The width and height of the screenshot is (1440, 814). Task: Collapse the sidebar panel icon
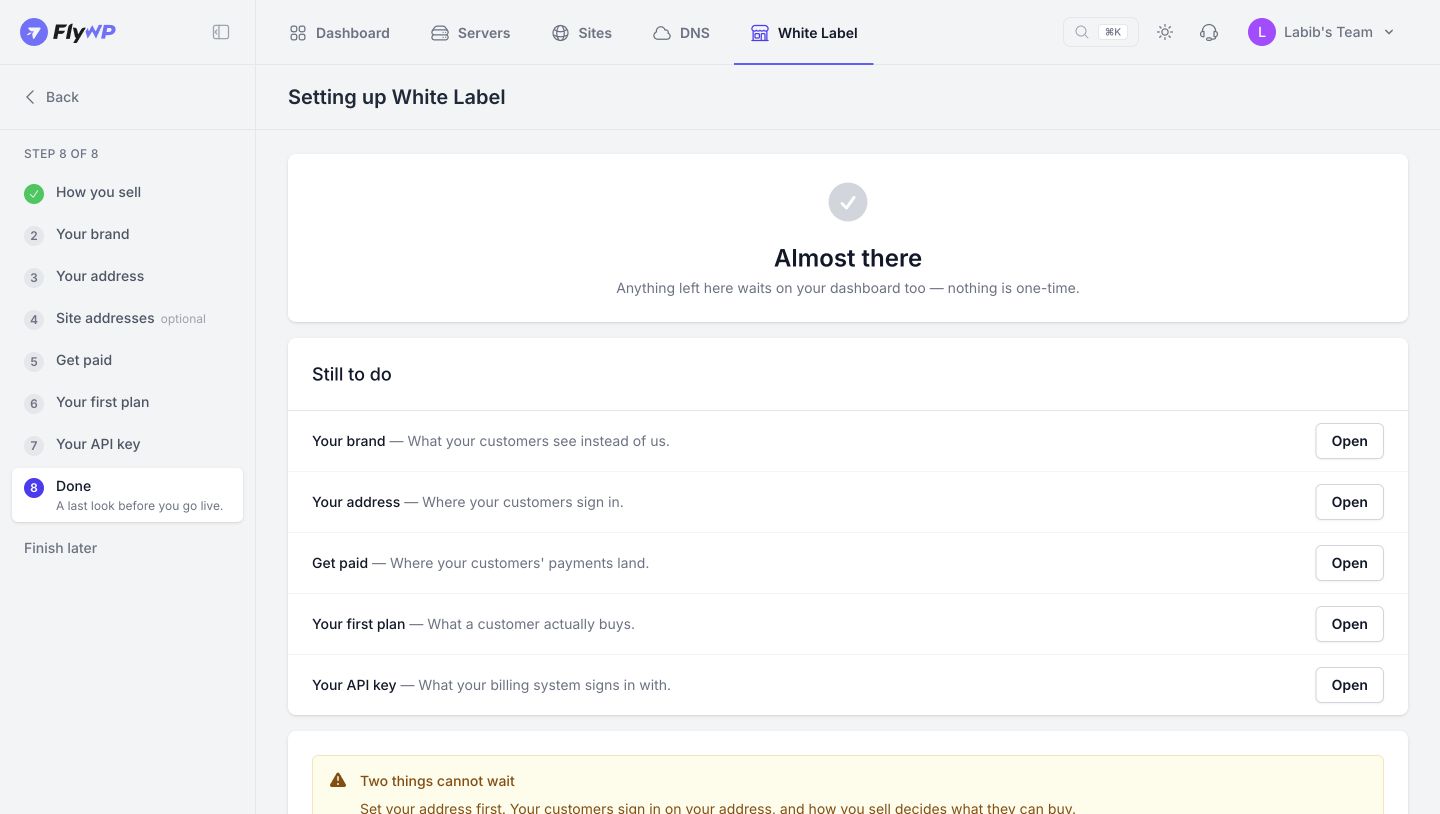pyautogui.click(x=221, y=32)
